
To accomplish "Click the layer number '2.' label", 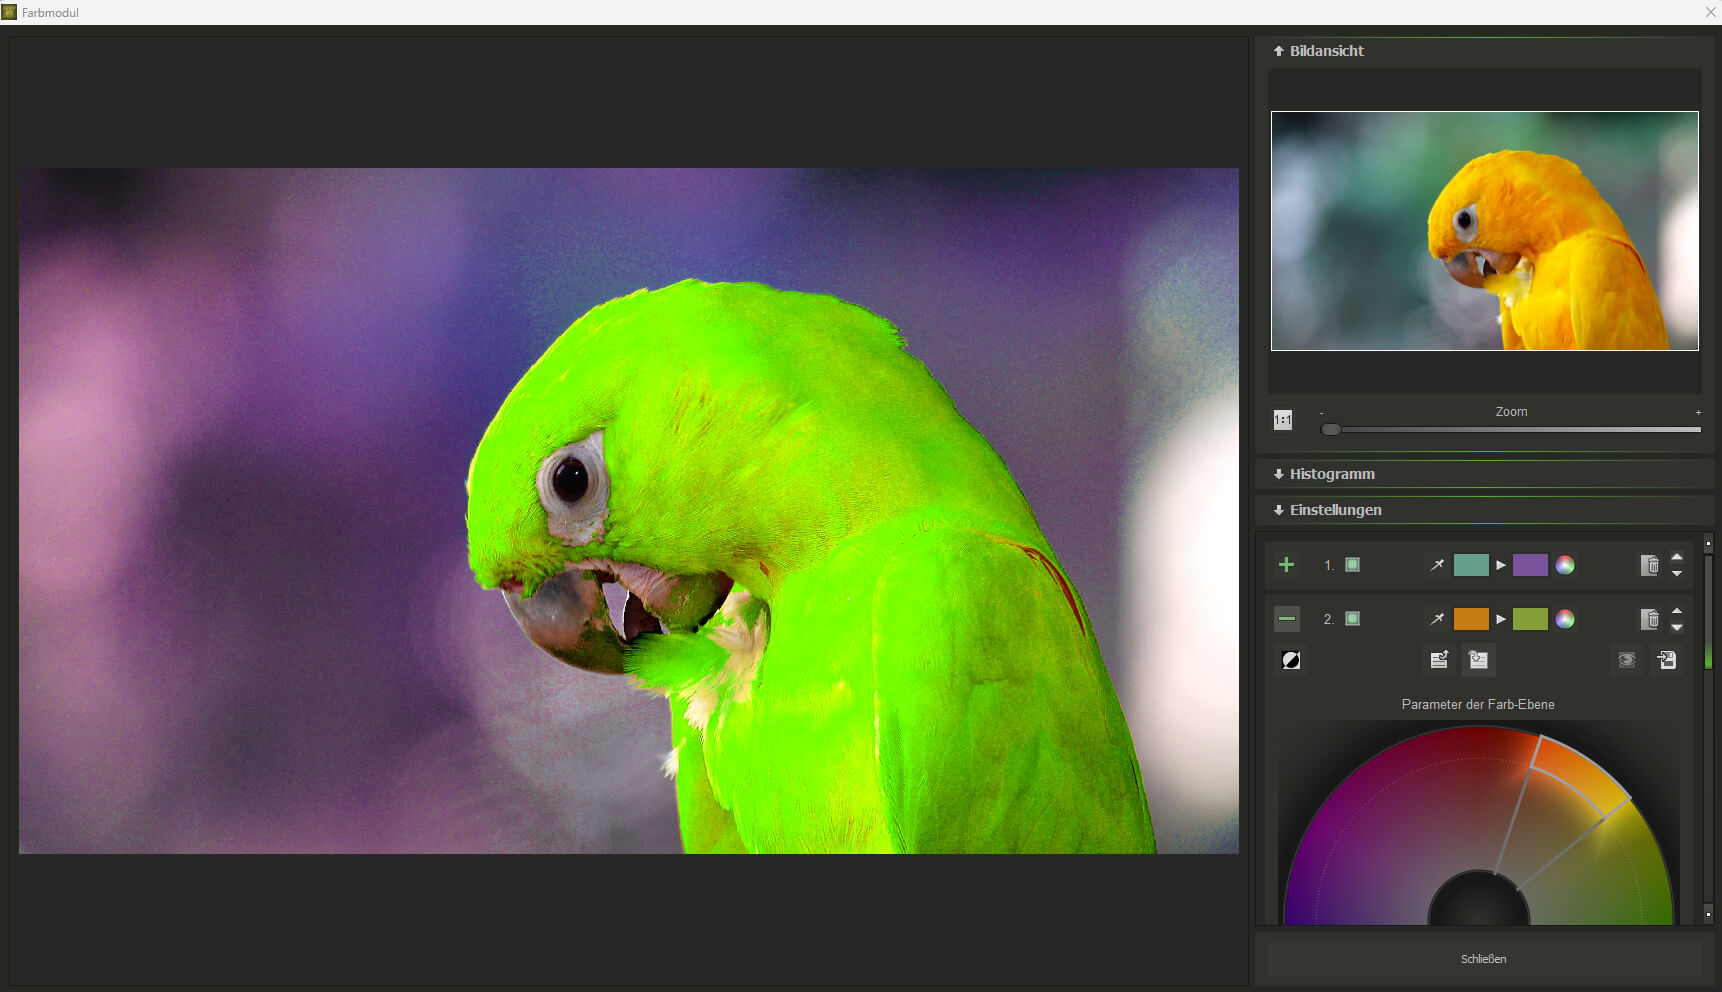I will click(1329, 620).
